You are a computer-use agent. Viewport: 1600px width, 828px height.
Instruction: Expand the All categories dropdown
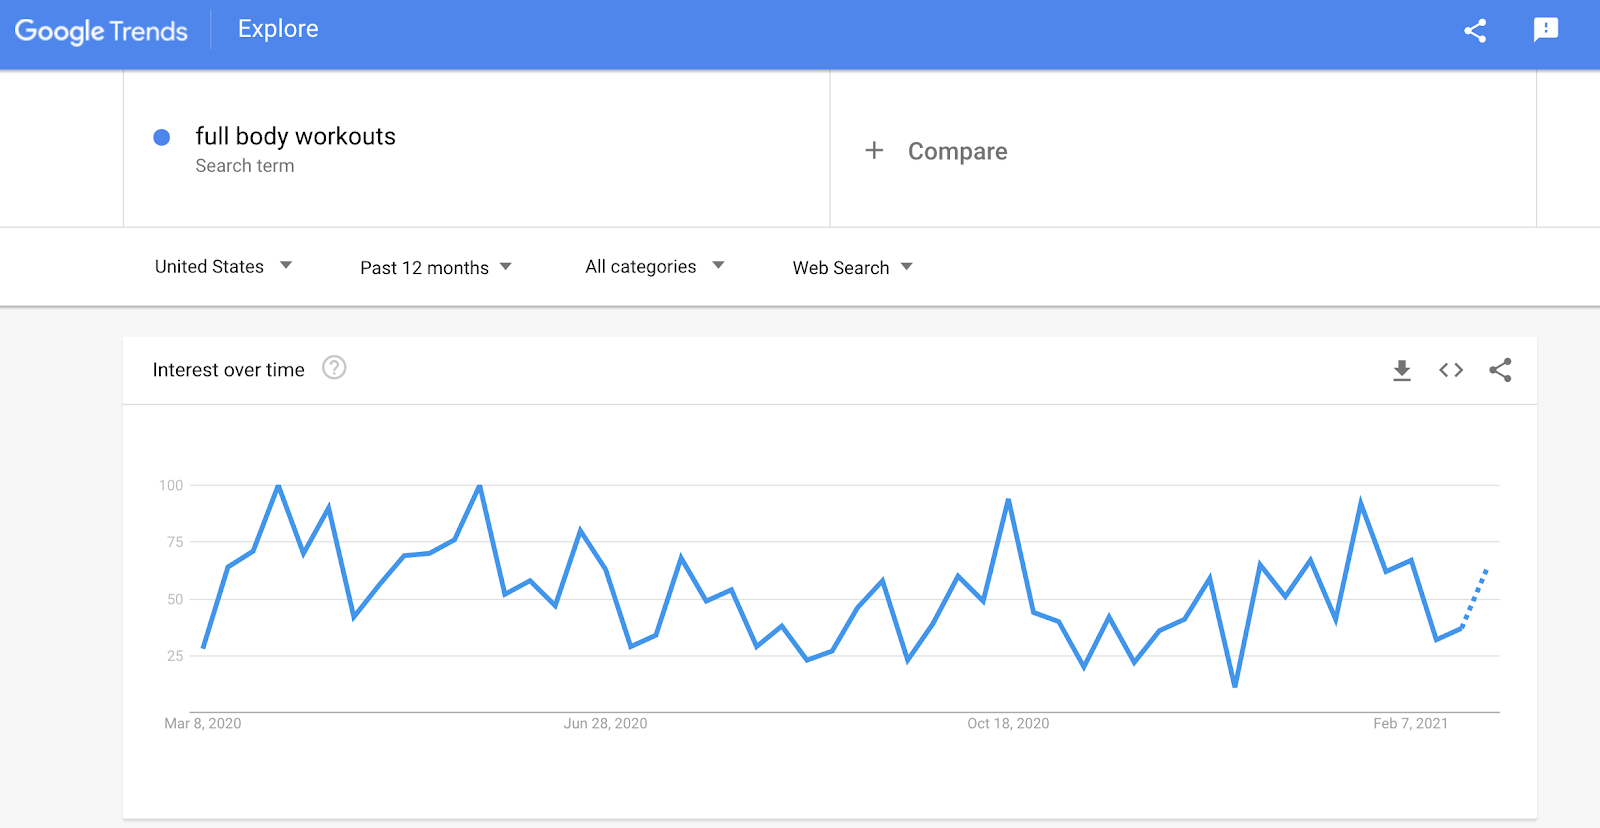point(655,266)
